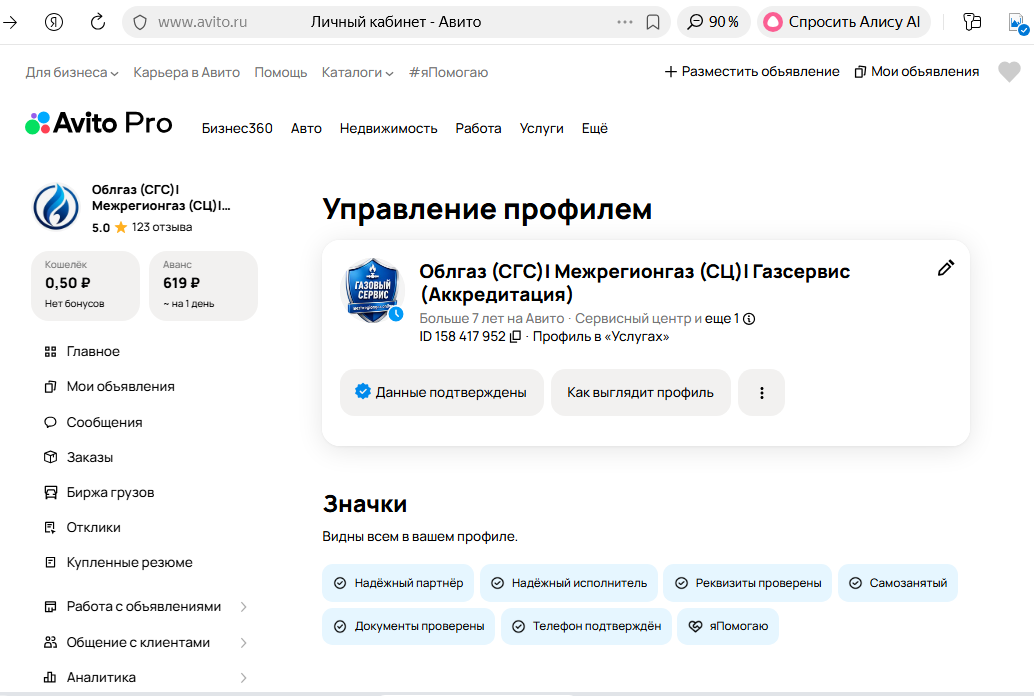
Task: Open Профиль в «Услугах» link
Action: [601, 336]
